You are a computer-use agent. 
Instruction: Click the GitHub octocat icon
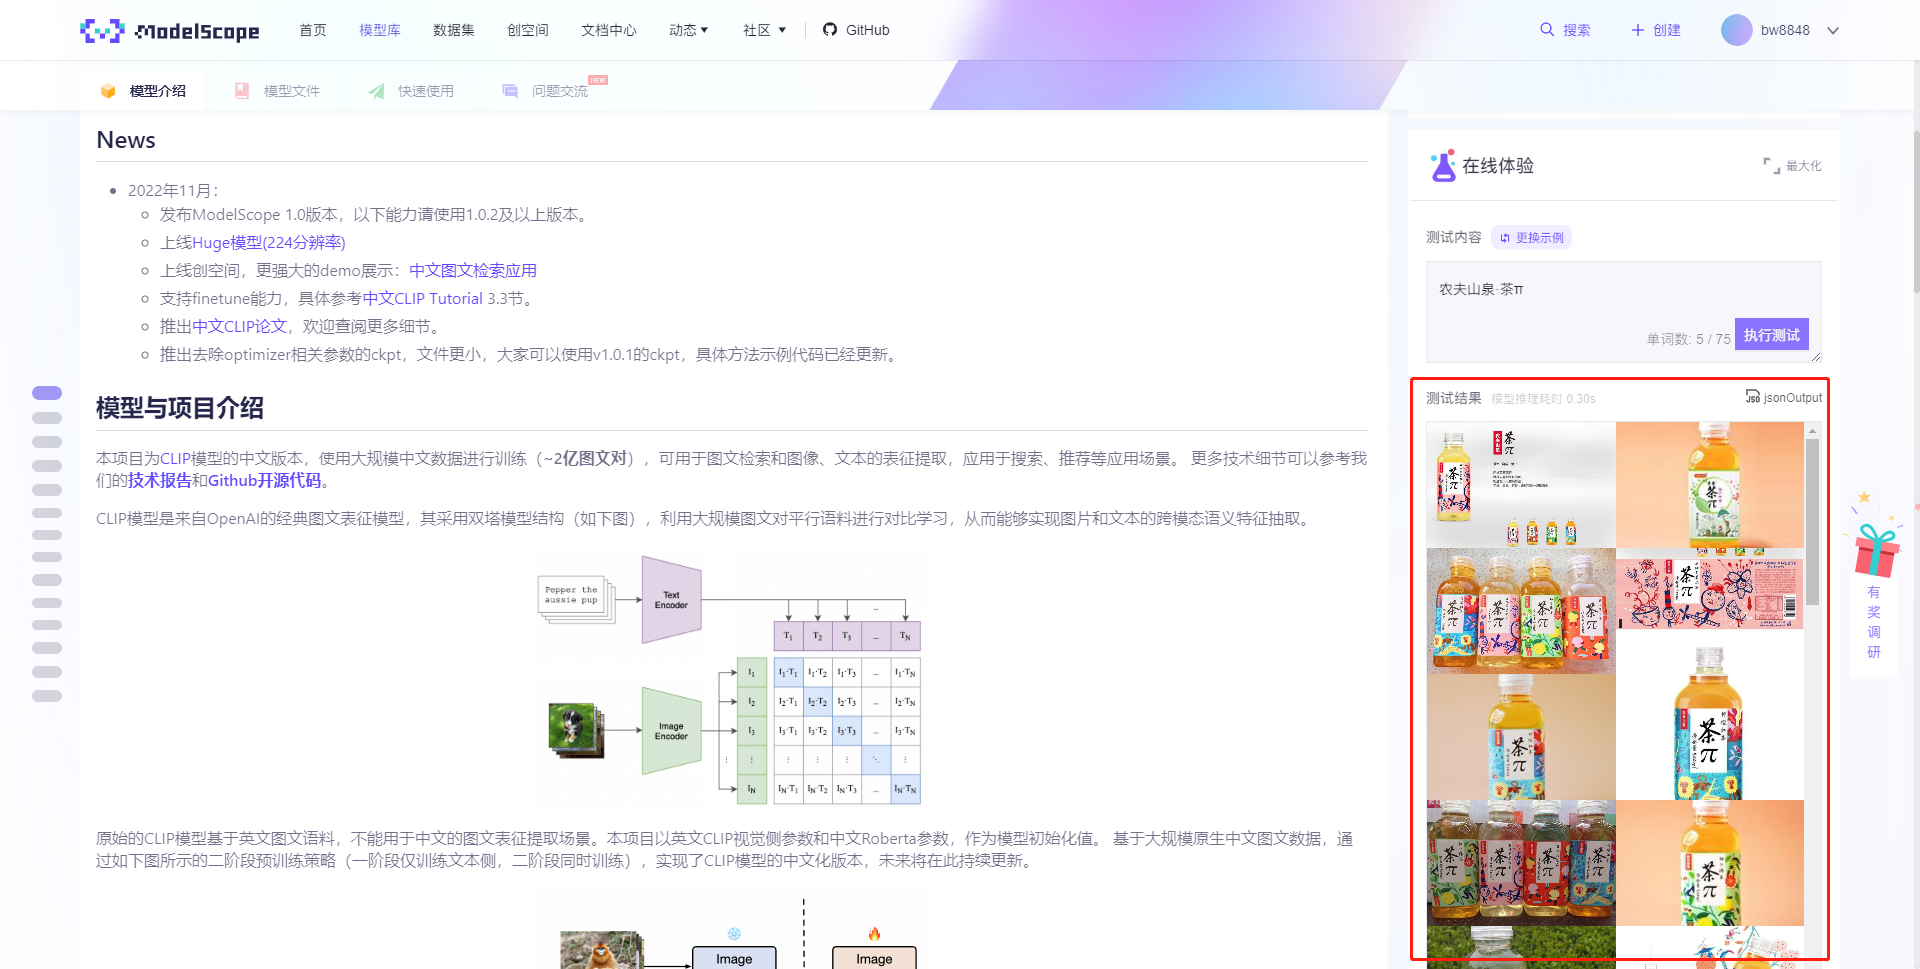(x=830, y=30)
